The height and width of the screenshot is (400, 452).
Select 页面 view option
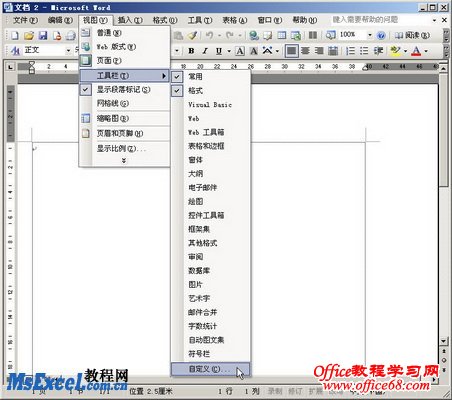pyautogui.click(x=124, y=61)
